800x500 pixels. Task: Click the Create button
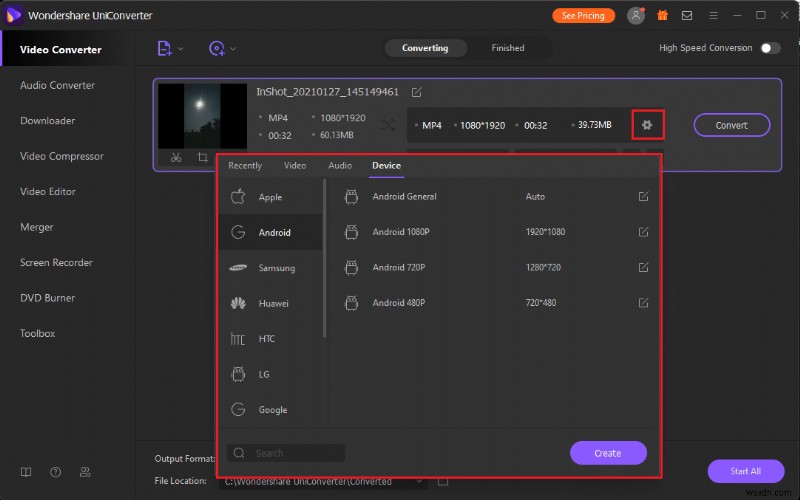(x=608, y=453)
